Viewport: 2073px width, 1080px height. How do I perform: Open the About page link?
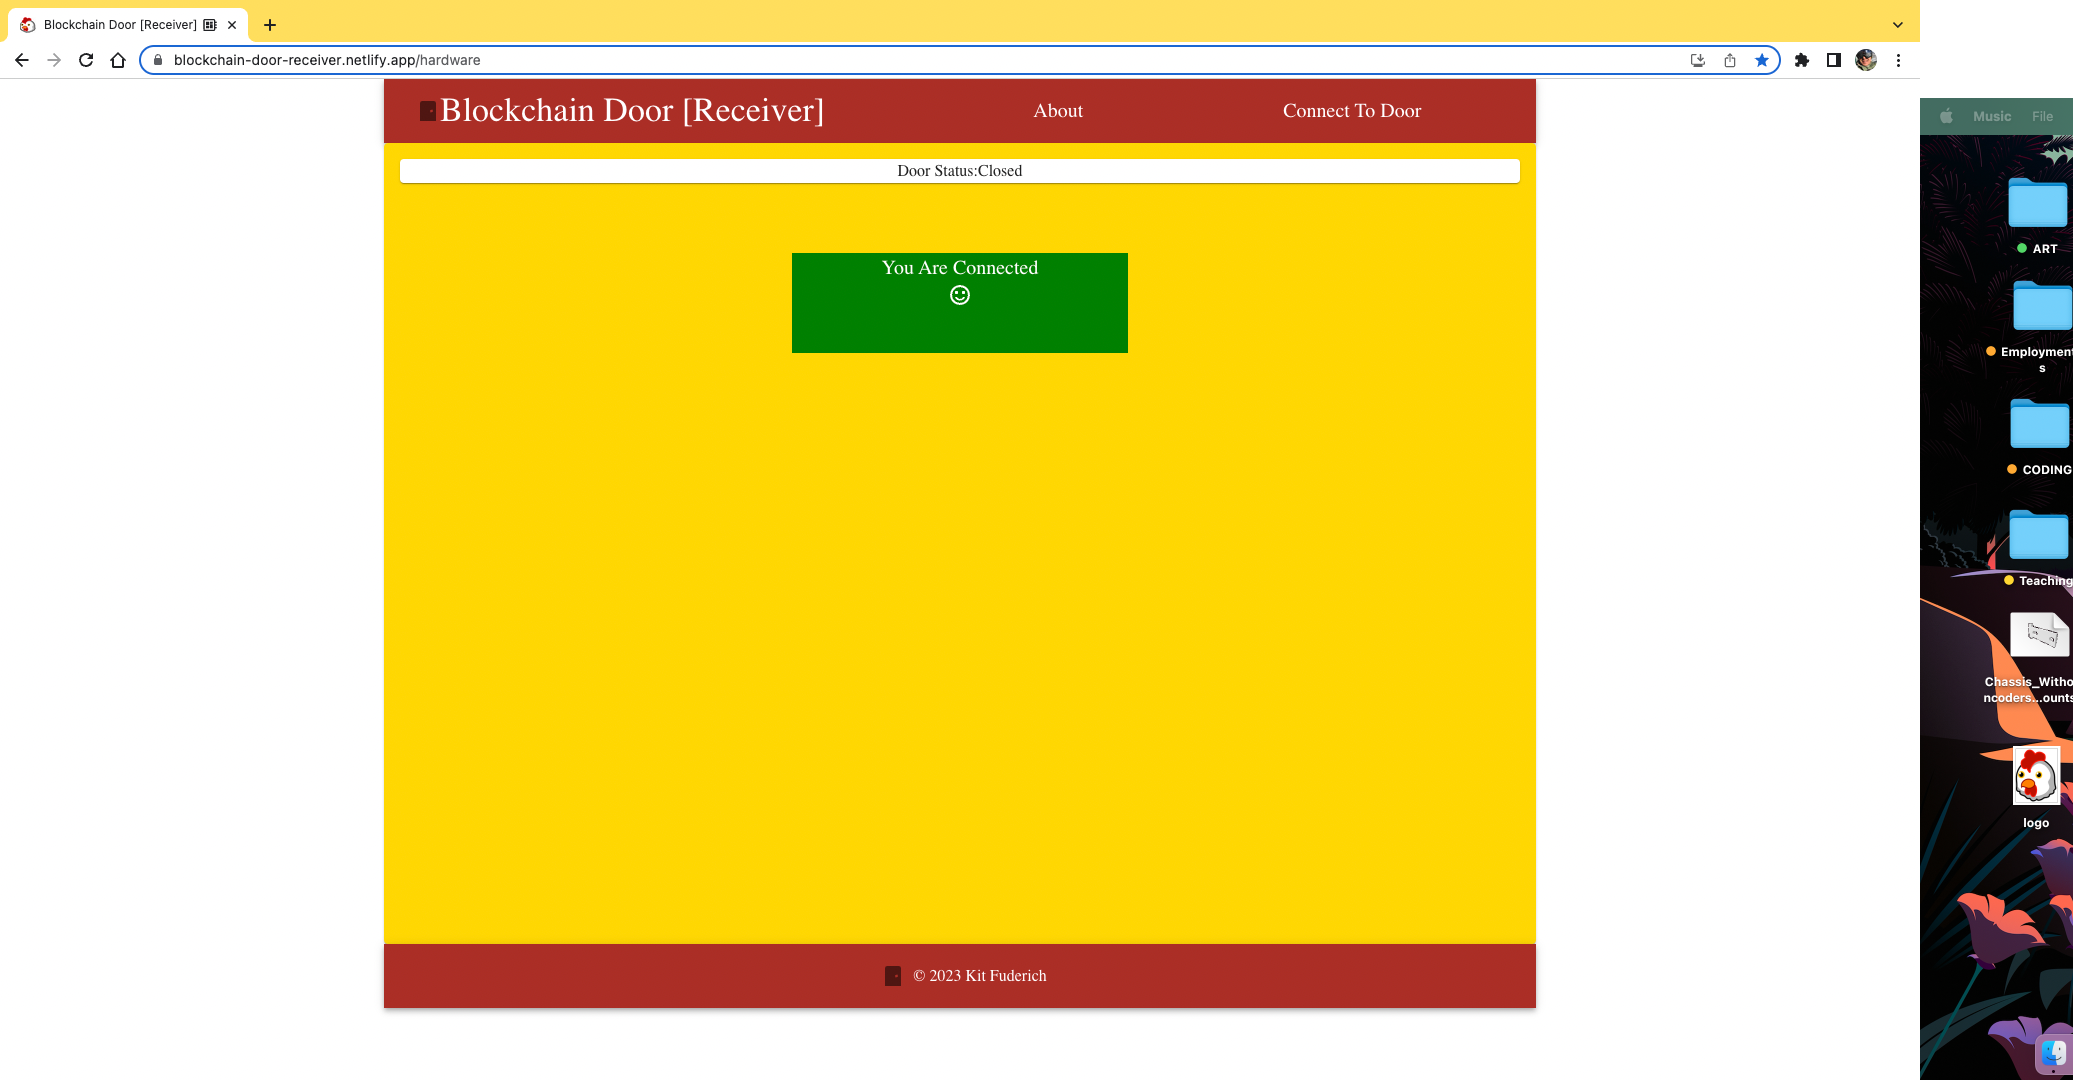point(1058,111)
